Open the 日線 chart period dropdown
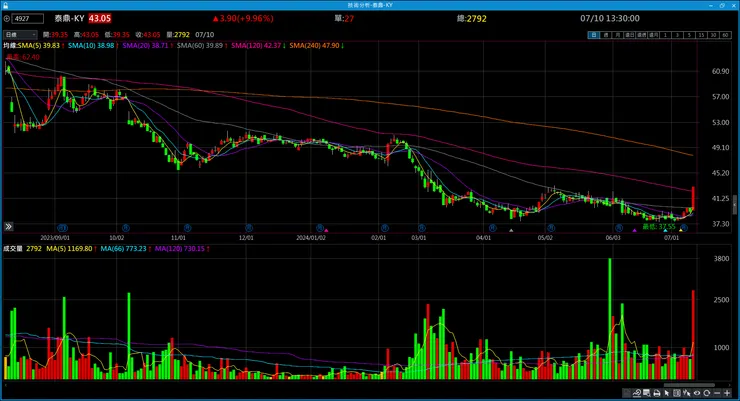The width and height of the screenshot is (740, 401). tap(20, 35)
